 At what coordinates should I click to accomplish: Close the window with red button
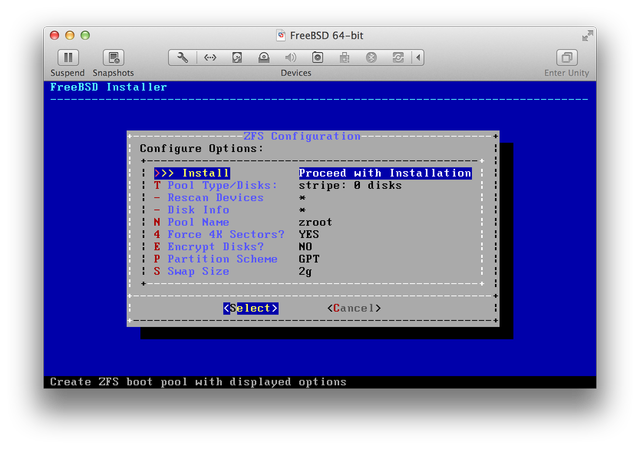(x=54, y=36)
